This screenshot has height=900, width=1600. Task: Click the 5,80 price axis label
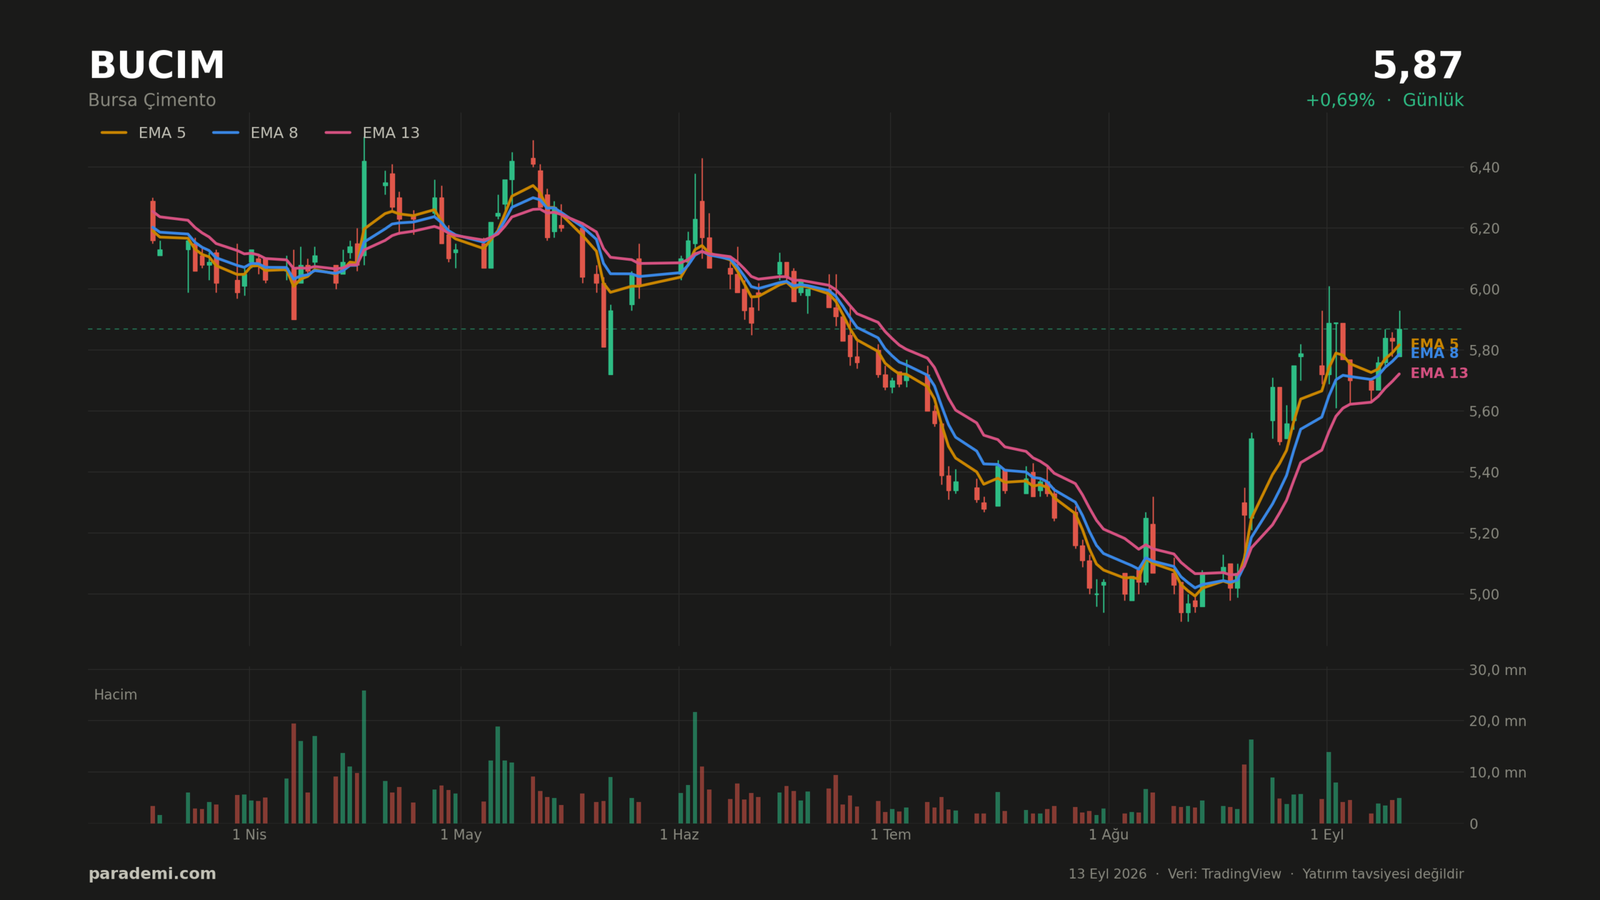tap(1484, 351)
